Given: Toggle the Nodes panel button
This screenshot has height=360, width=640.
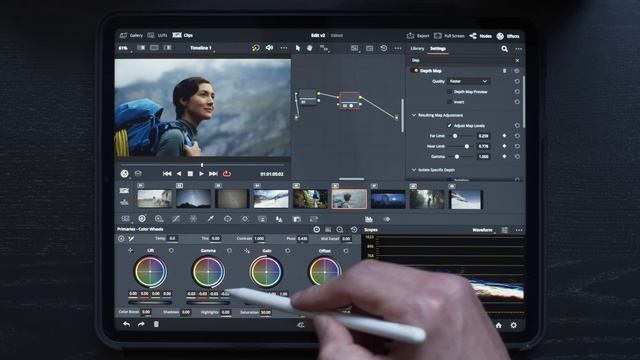Looking at the screenshot, I should 480,36.
